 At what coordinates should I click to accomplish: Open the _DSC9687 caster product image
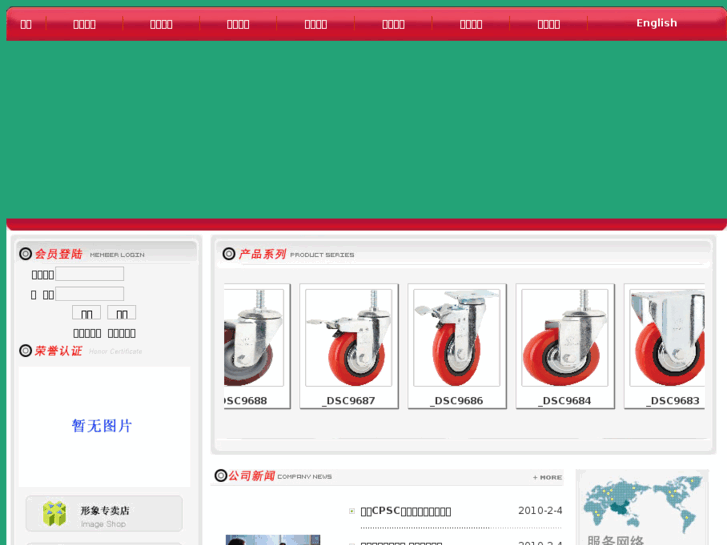point(349,338)
